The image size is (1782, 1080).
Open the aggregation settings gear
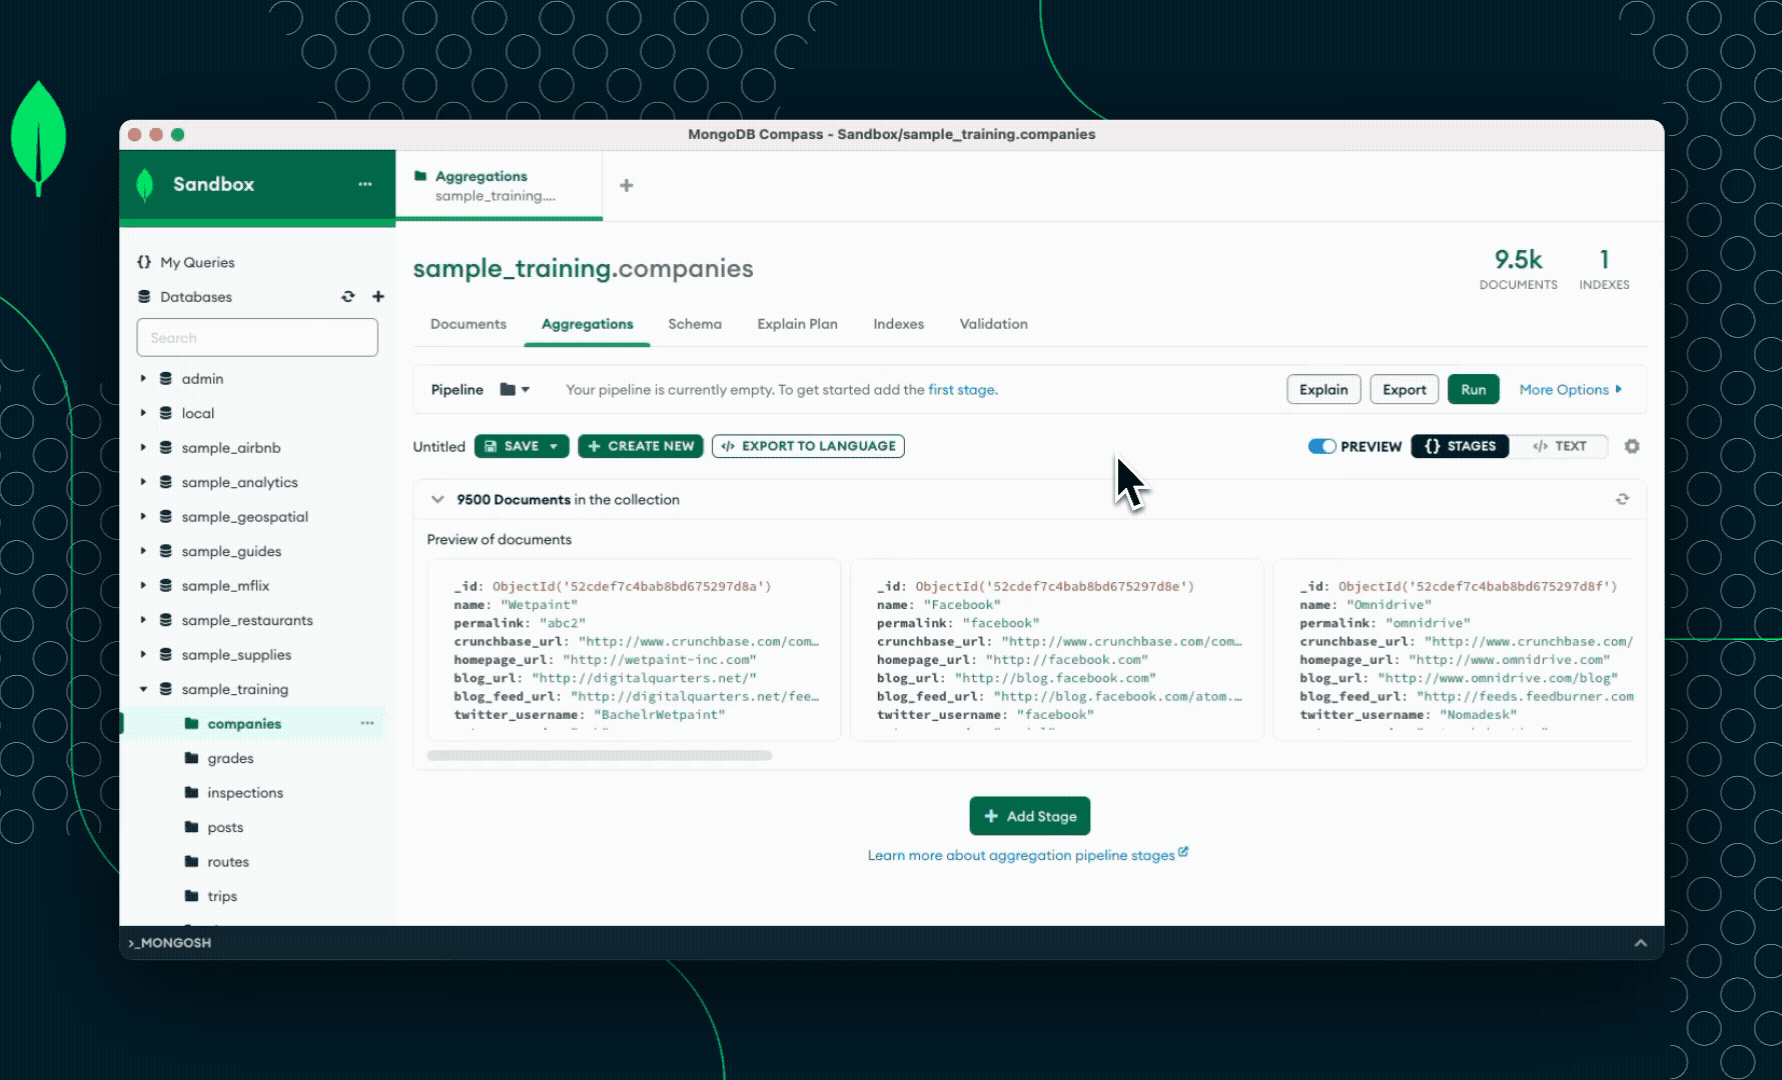coord(1632,446)
